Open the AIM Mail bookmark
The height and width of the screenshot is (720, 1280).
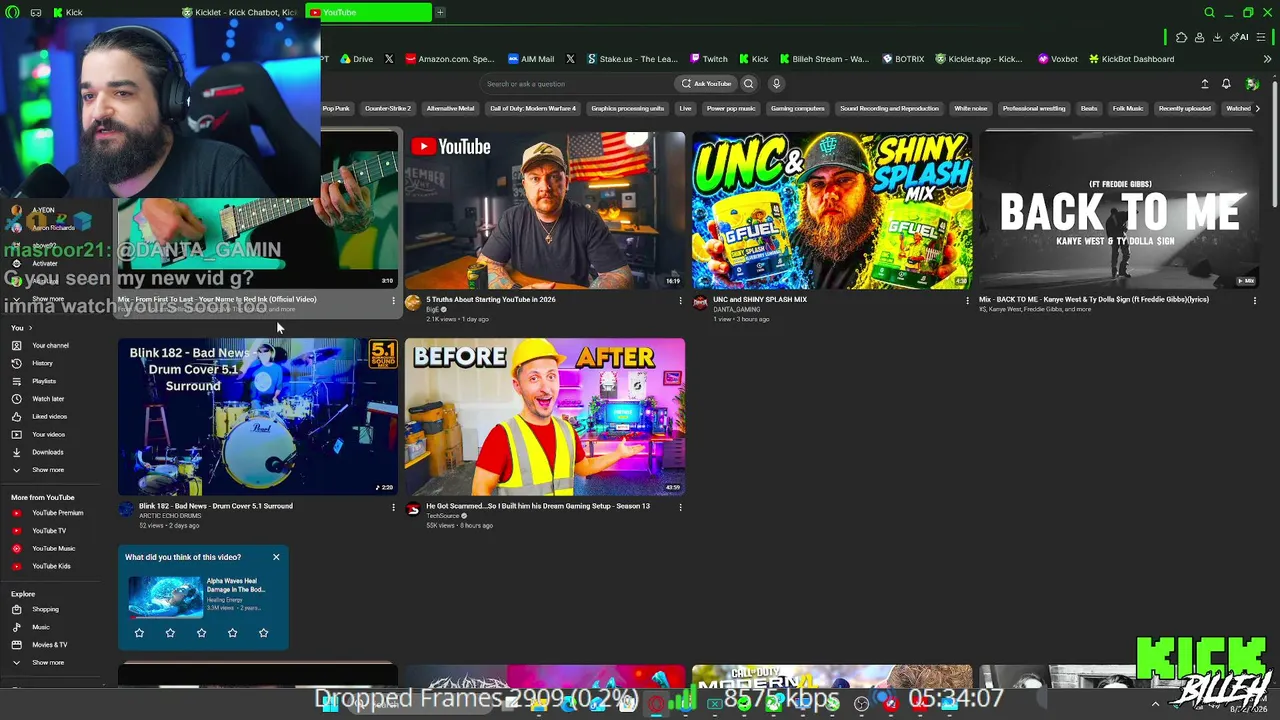(531, 59)
